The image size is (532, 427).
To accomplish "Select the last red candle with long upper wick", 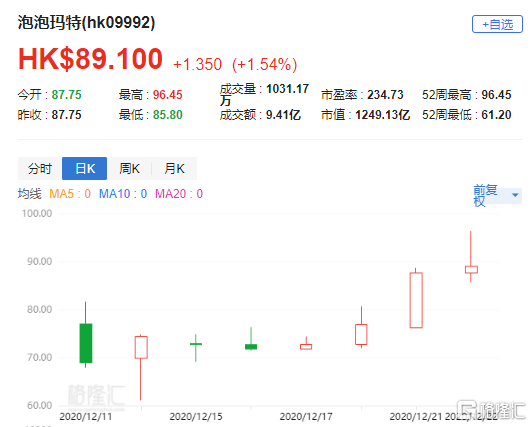I will click(471, 269).
